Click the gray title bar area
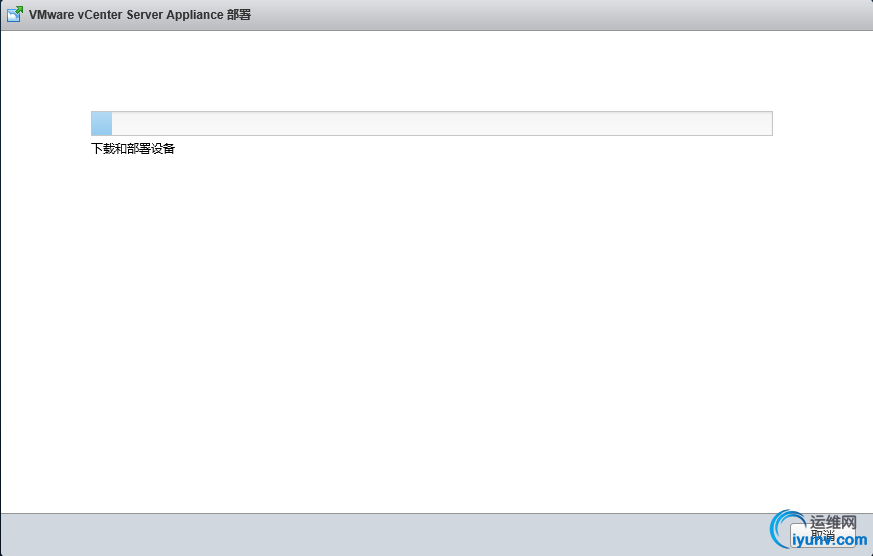873x556 pixels. coord(557,15)
